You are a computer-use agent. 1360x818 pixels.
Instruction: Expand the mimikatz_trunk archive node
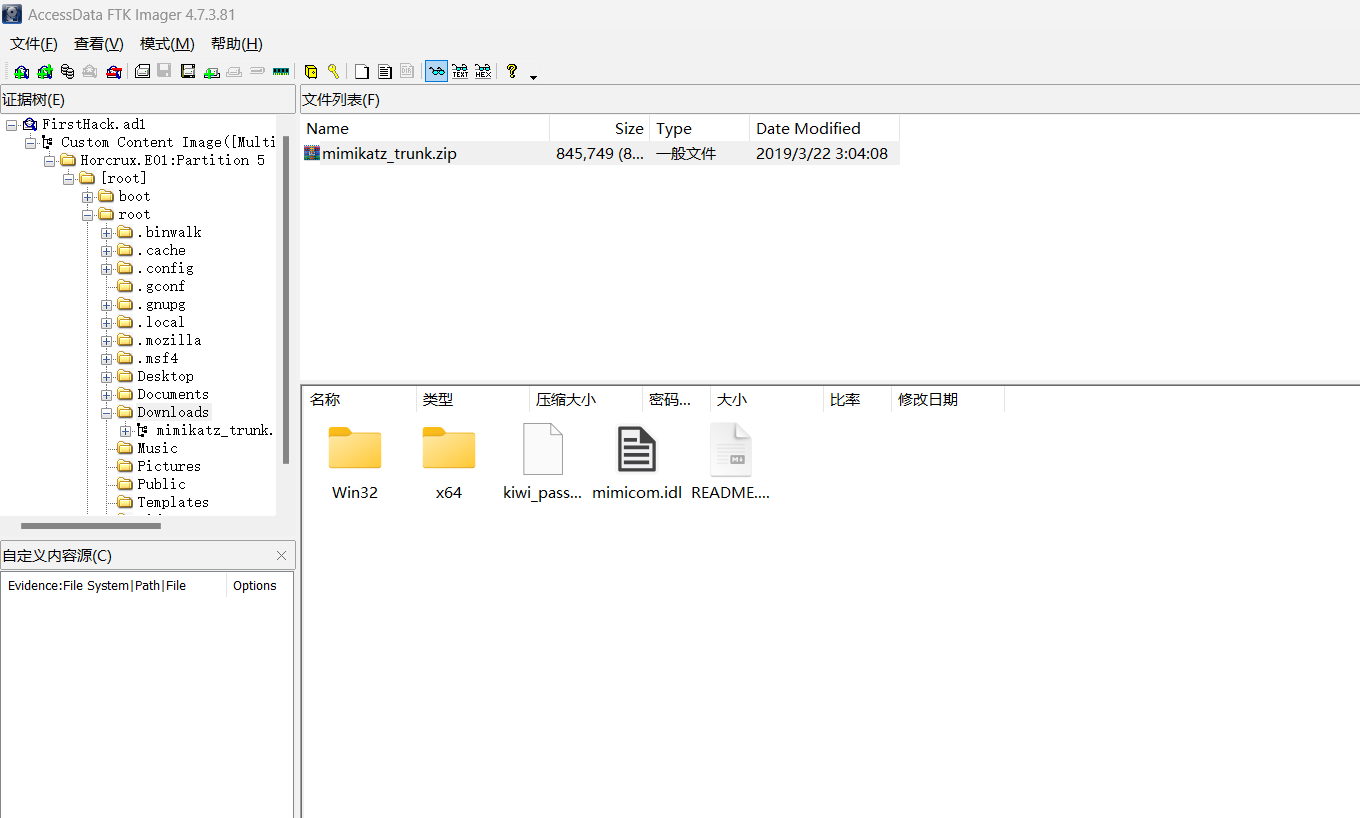pyautogui.click(x=125, y=431)
